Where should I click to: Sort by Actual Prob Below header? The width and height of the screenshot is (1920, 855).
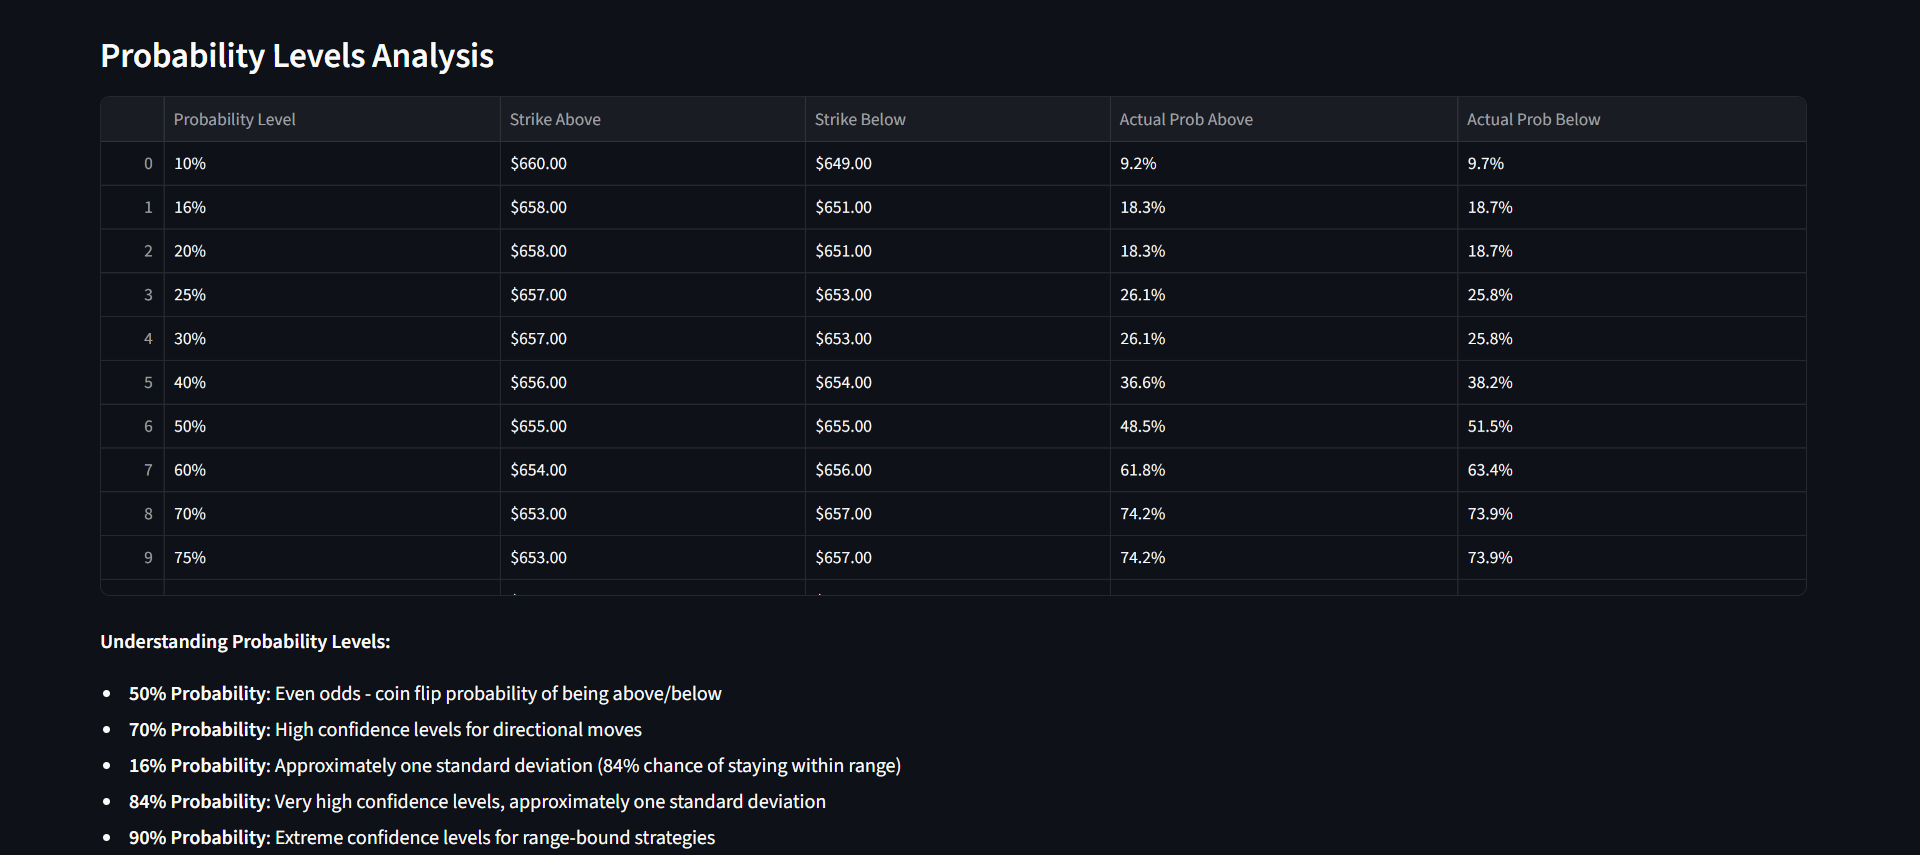pos(1533,120)
